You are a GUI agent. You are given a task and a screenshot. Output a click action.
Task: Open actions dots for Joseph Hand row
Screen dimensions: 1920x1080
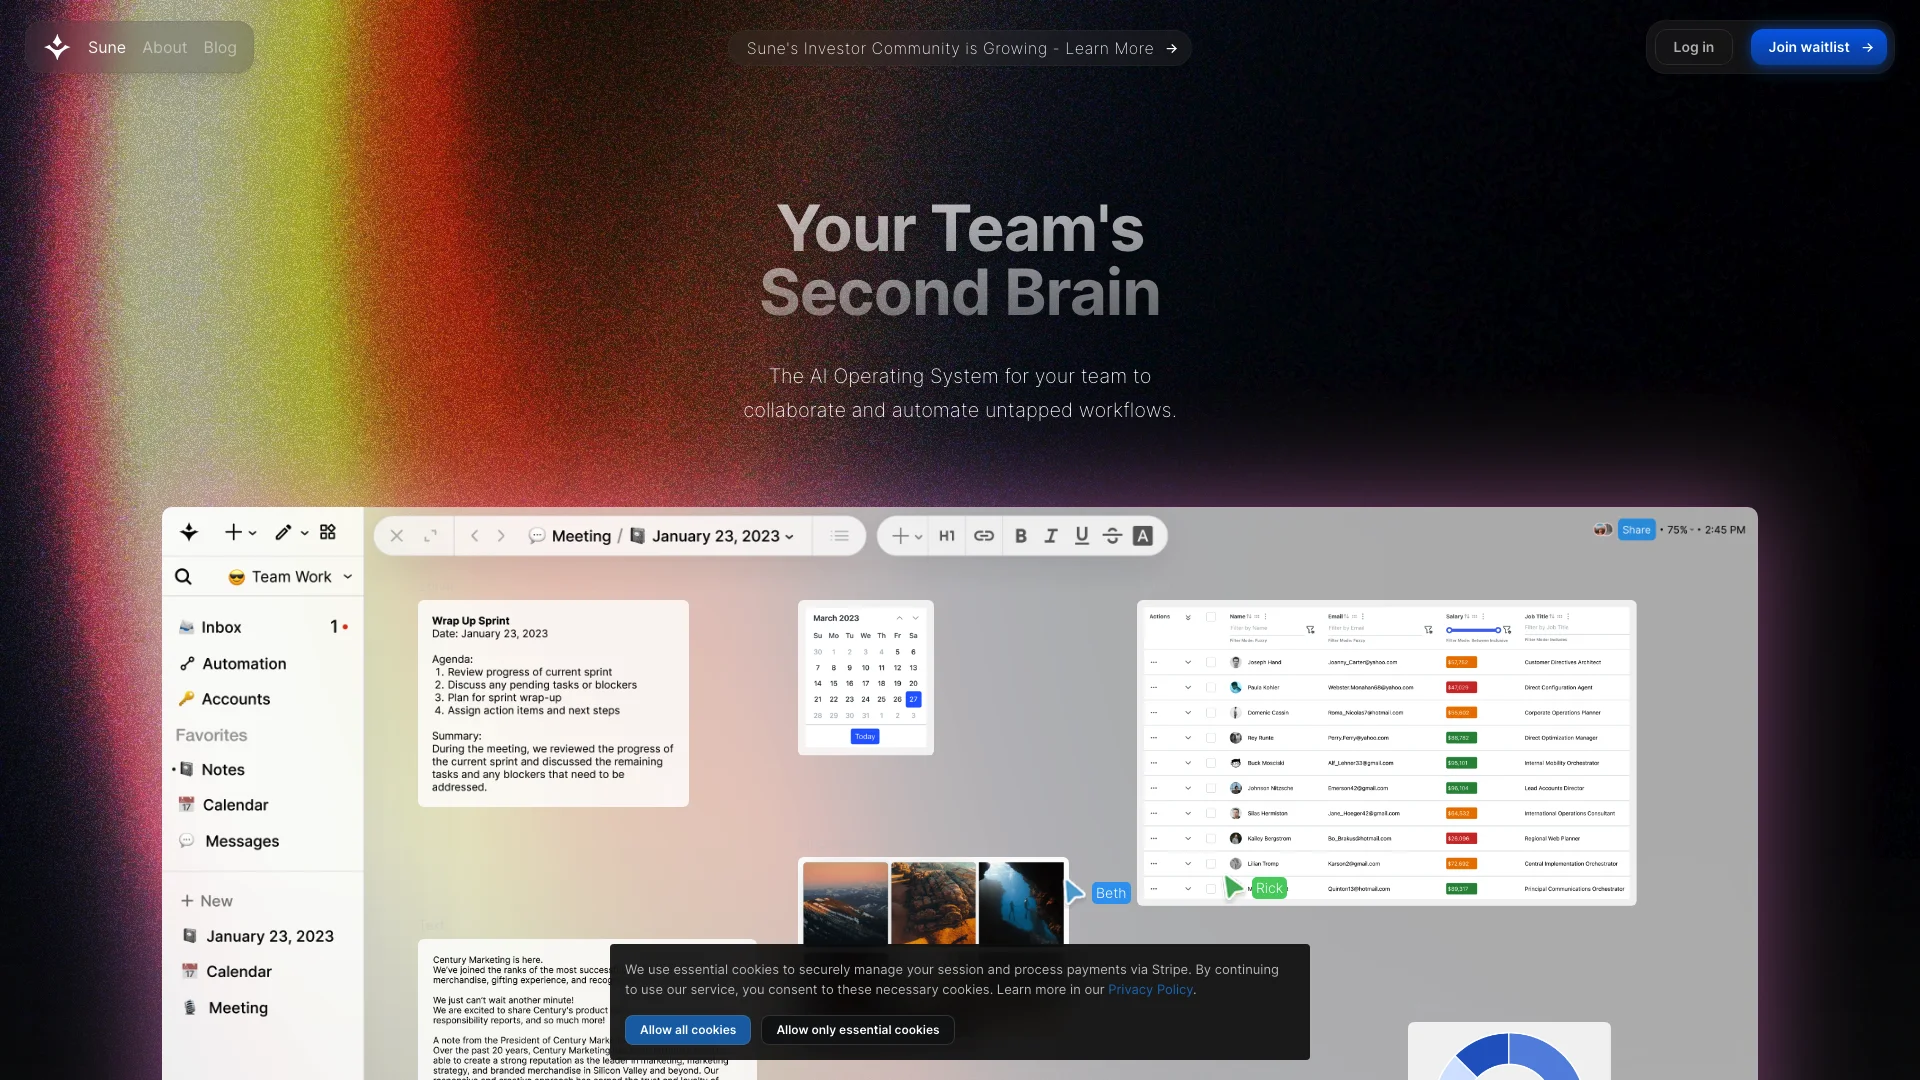point(1154,662)
